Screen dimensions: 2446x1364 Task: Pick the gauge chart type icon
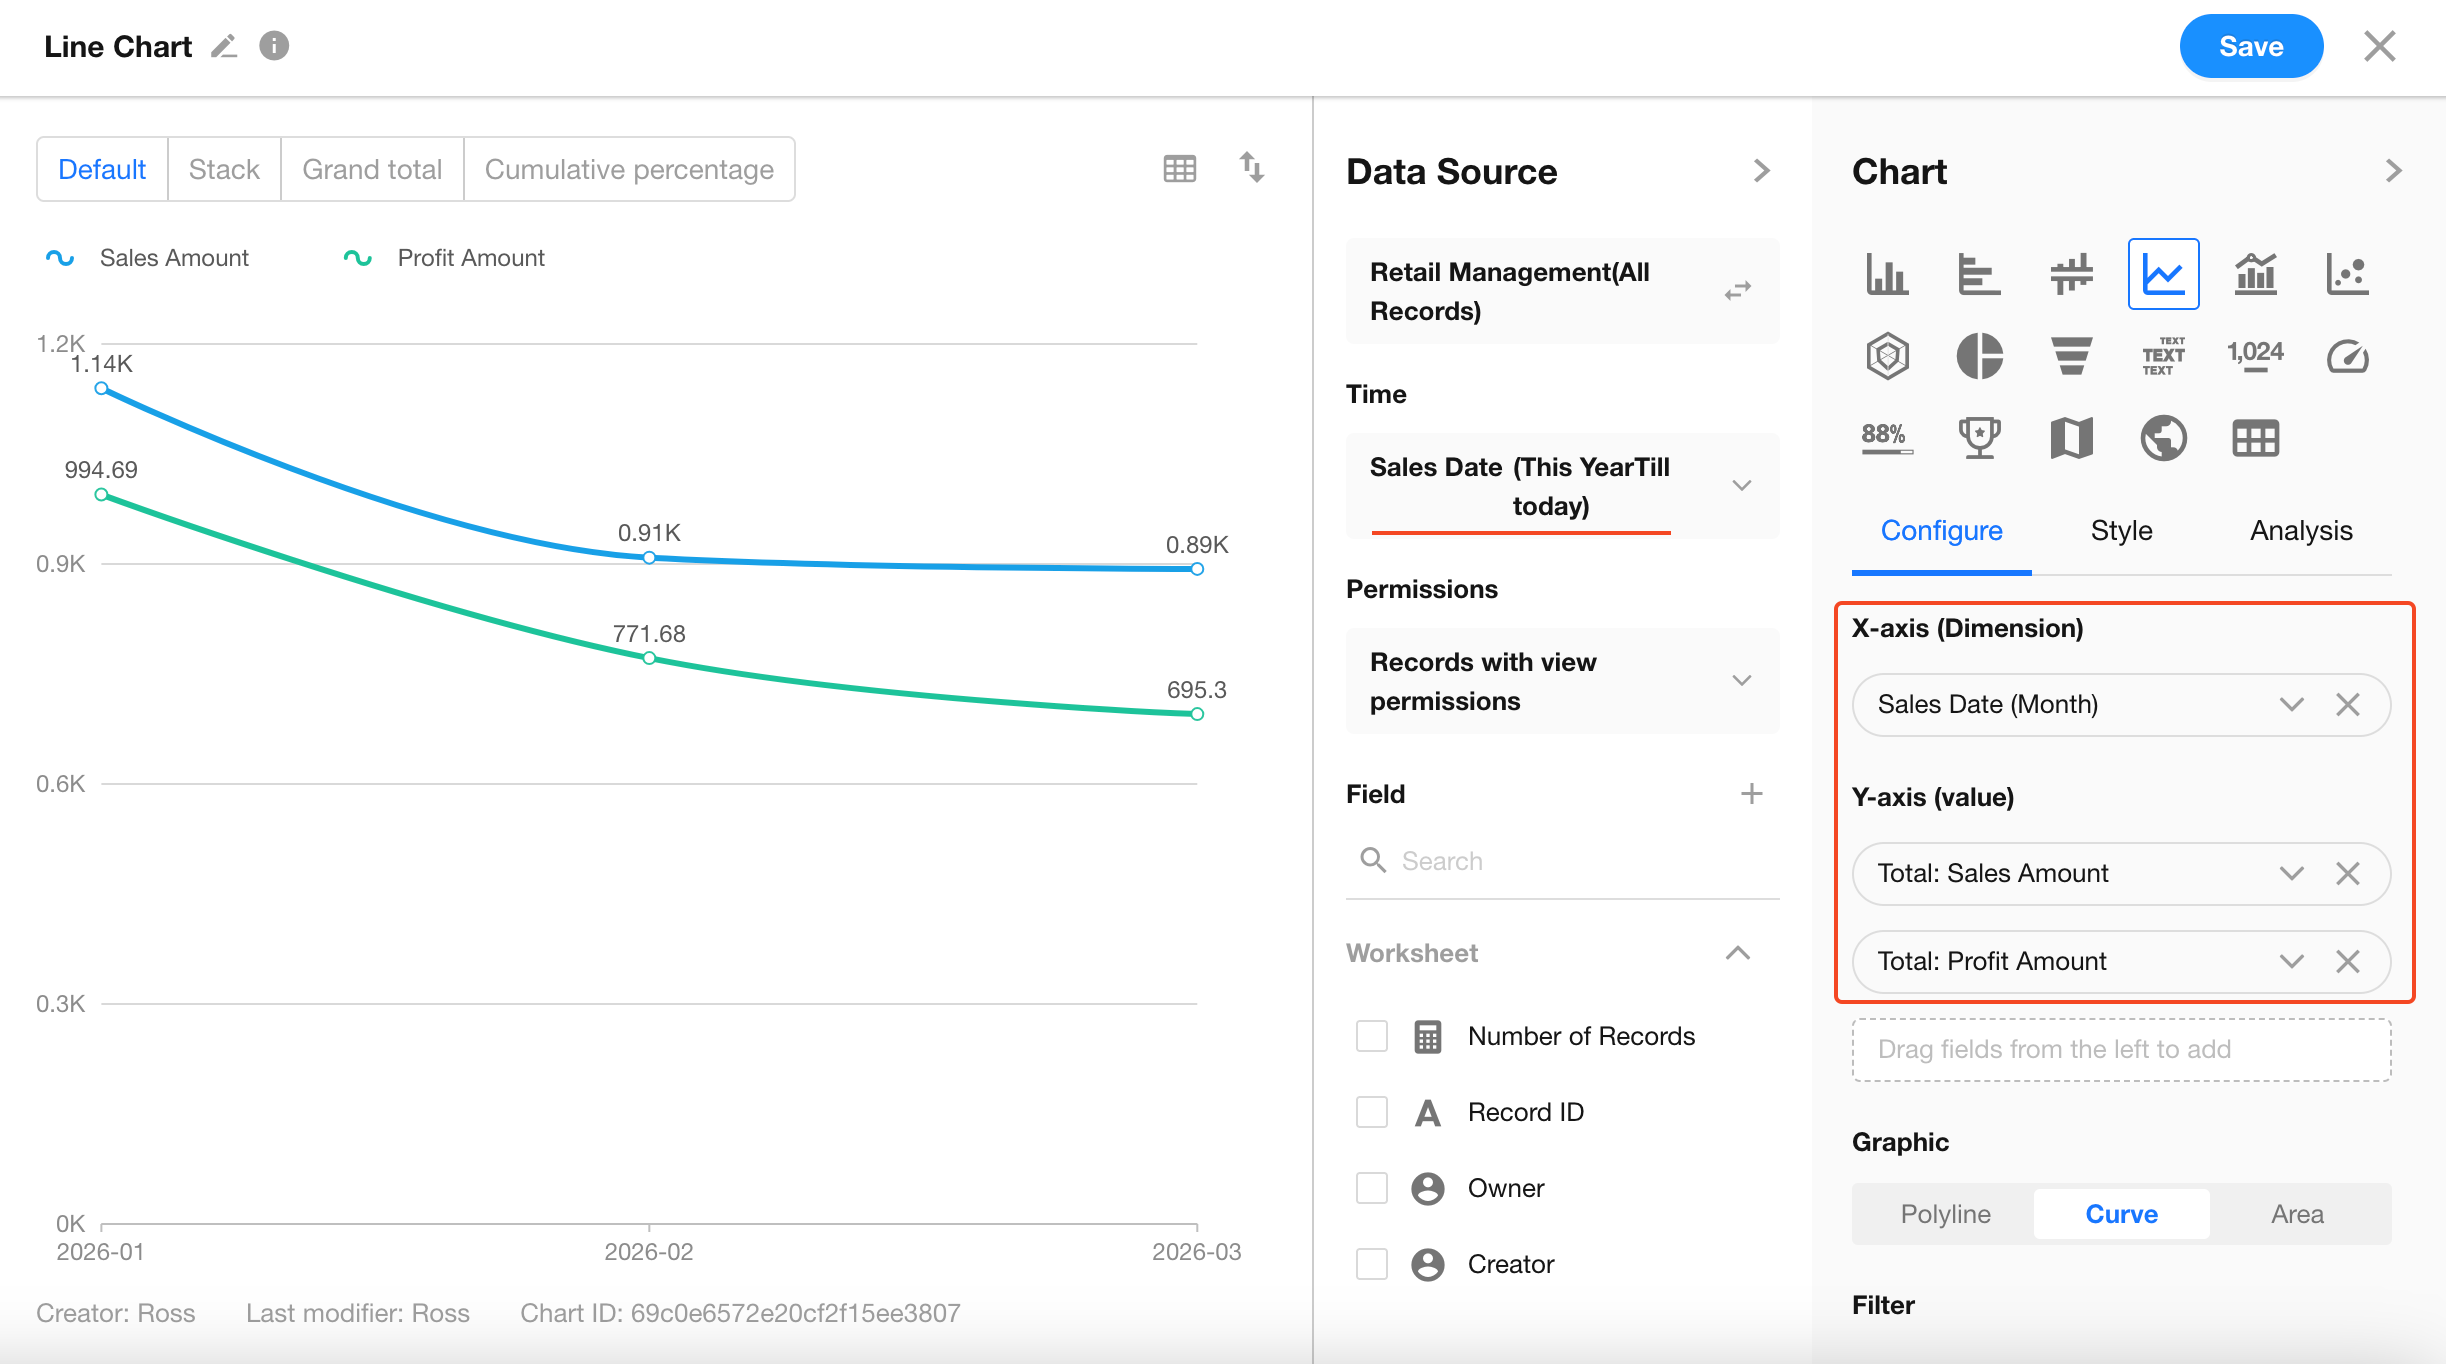tap(2347, 356)
